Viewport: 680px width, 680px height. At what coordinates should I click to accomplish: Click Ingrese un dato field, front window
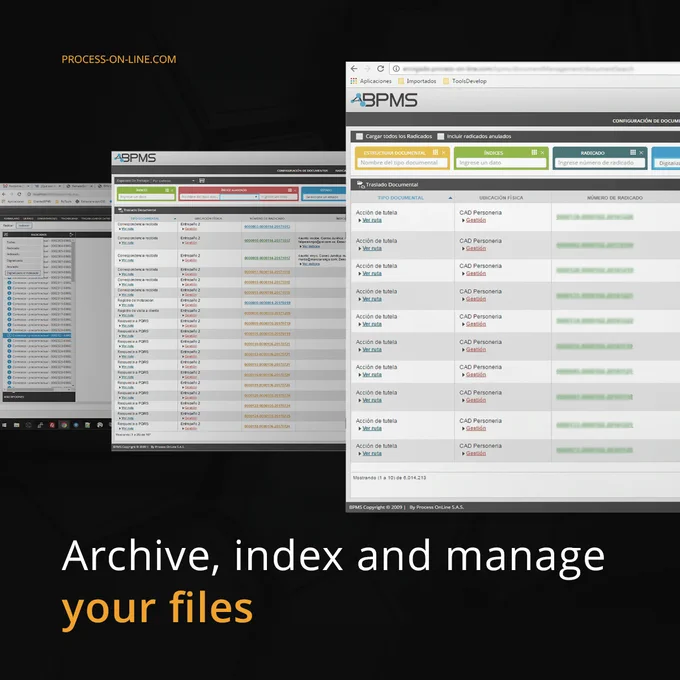click(501, 163)
